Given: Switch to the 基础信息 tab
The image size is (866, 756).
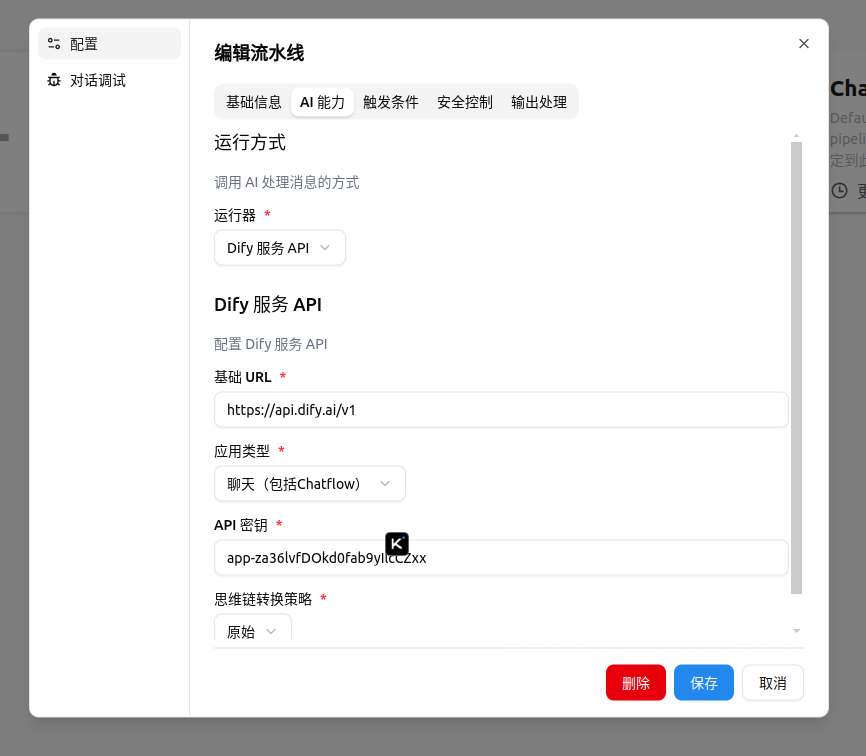Looking at the screenshot, I should (254, 102).
